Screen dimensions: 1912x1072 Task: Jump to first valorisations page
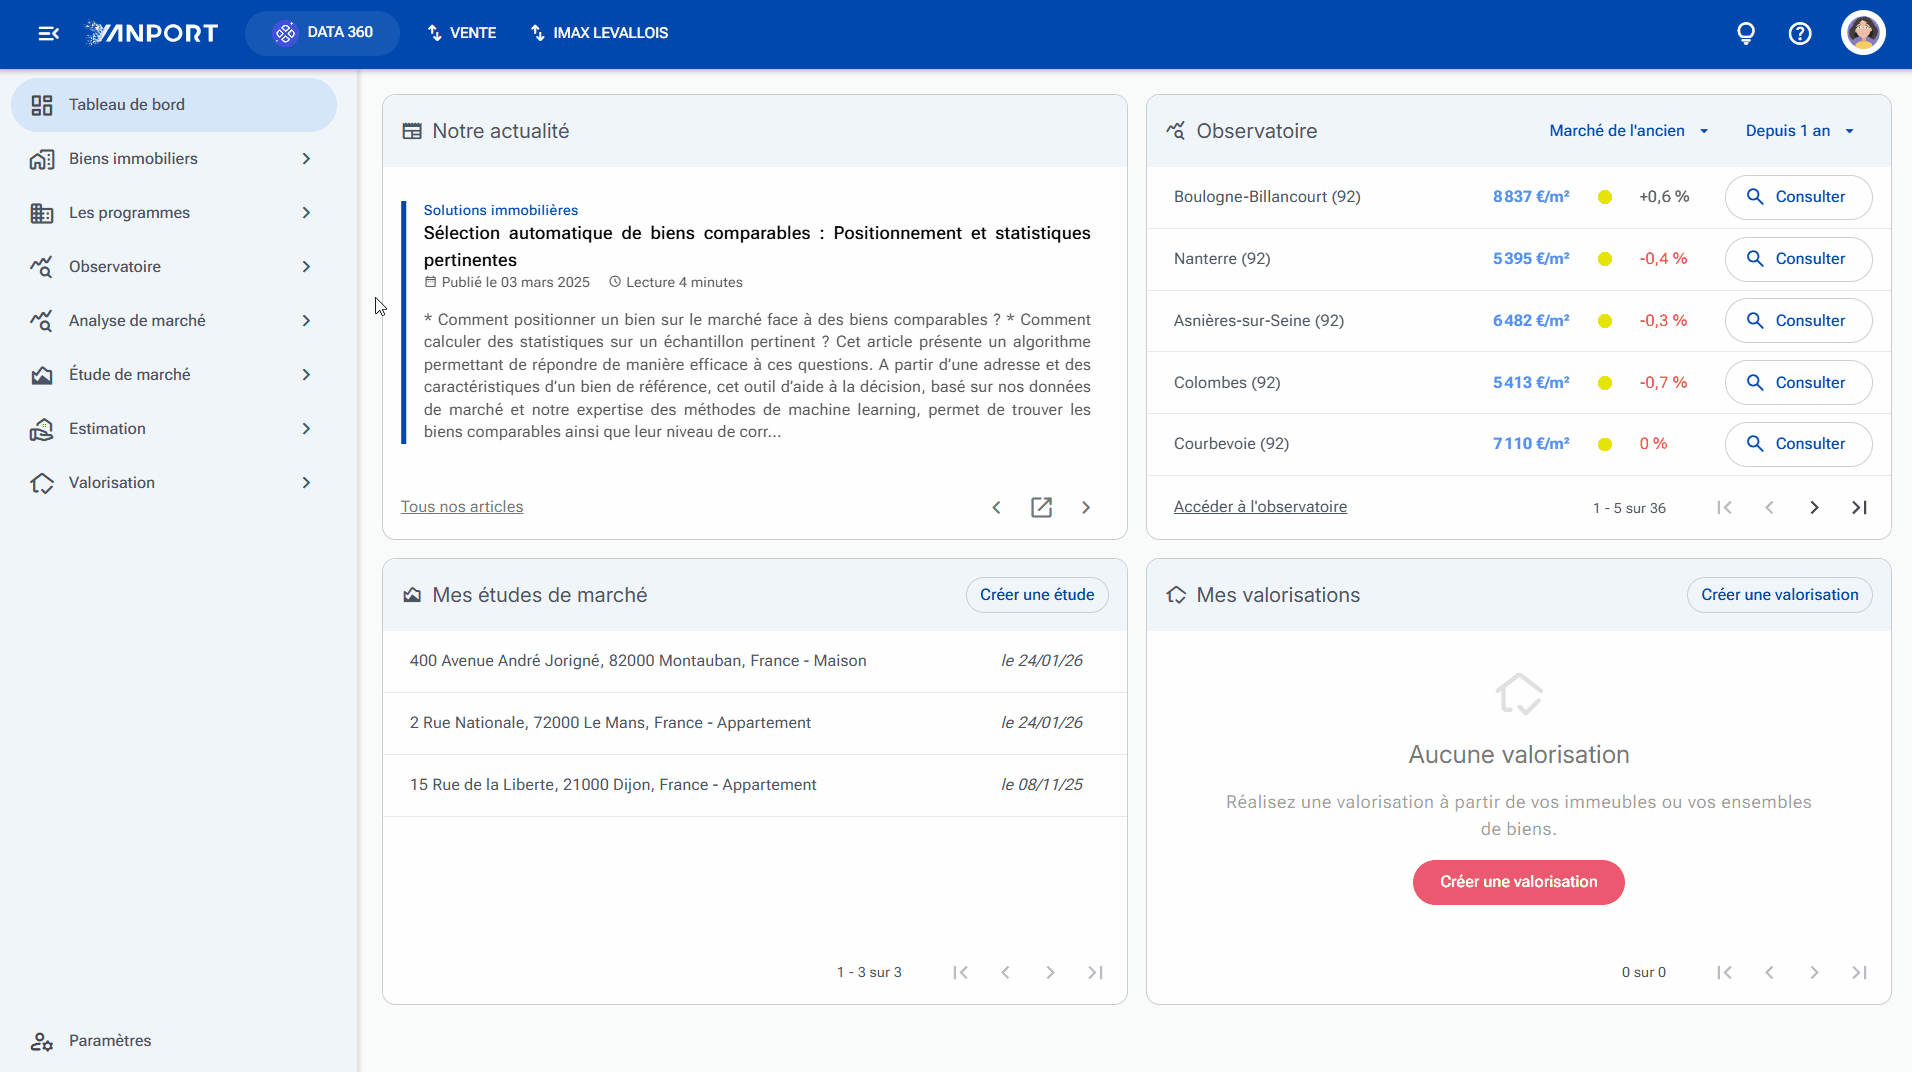click(1724, 972)
